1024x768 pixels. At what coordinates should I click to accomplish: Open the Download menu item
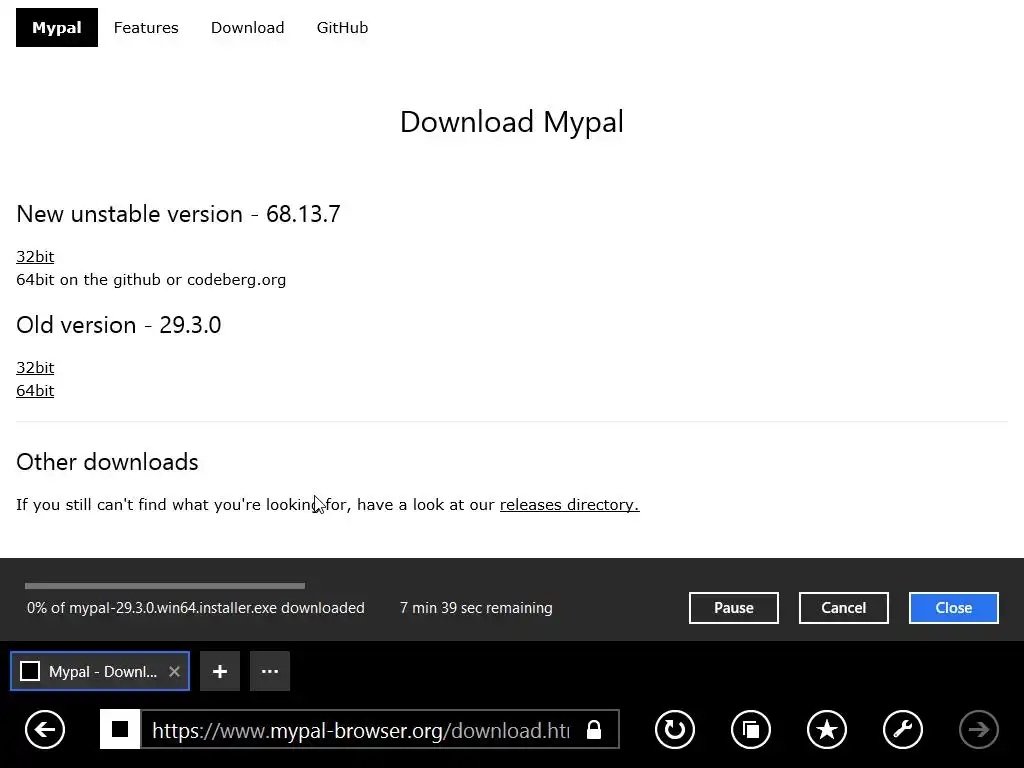(248, 27)
